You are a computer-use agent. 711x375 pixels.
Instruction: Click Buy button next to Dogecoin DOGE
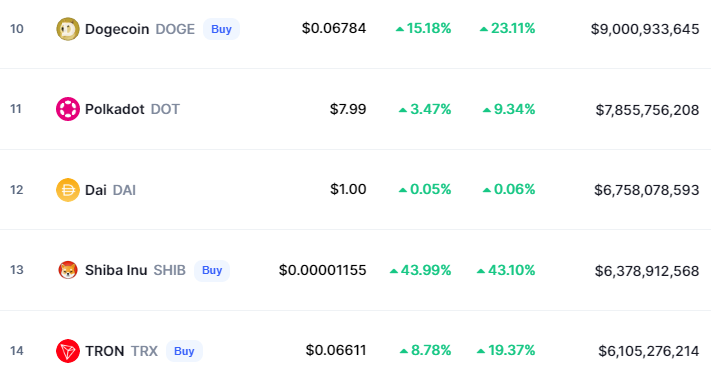point(221,29)
